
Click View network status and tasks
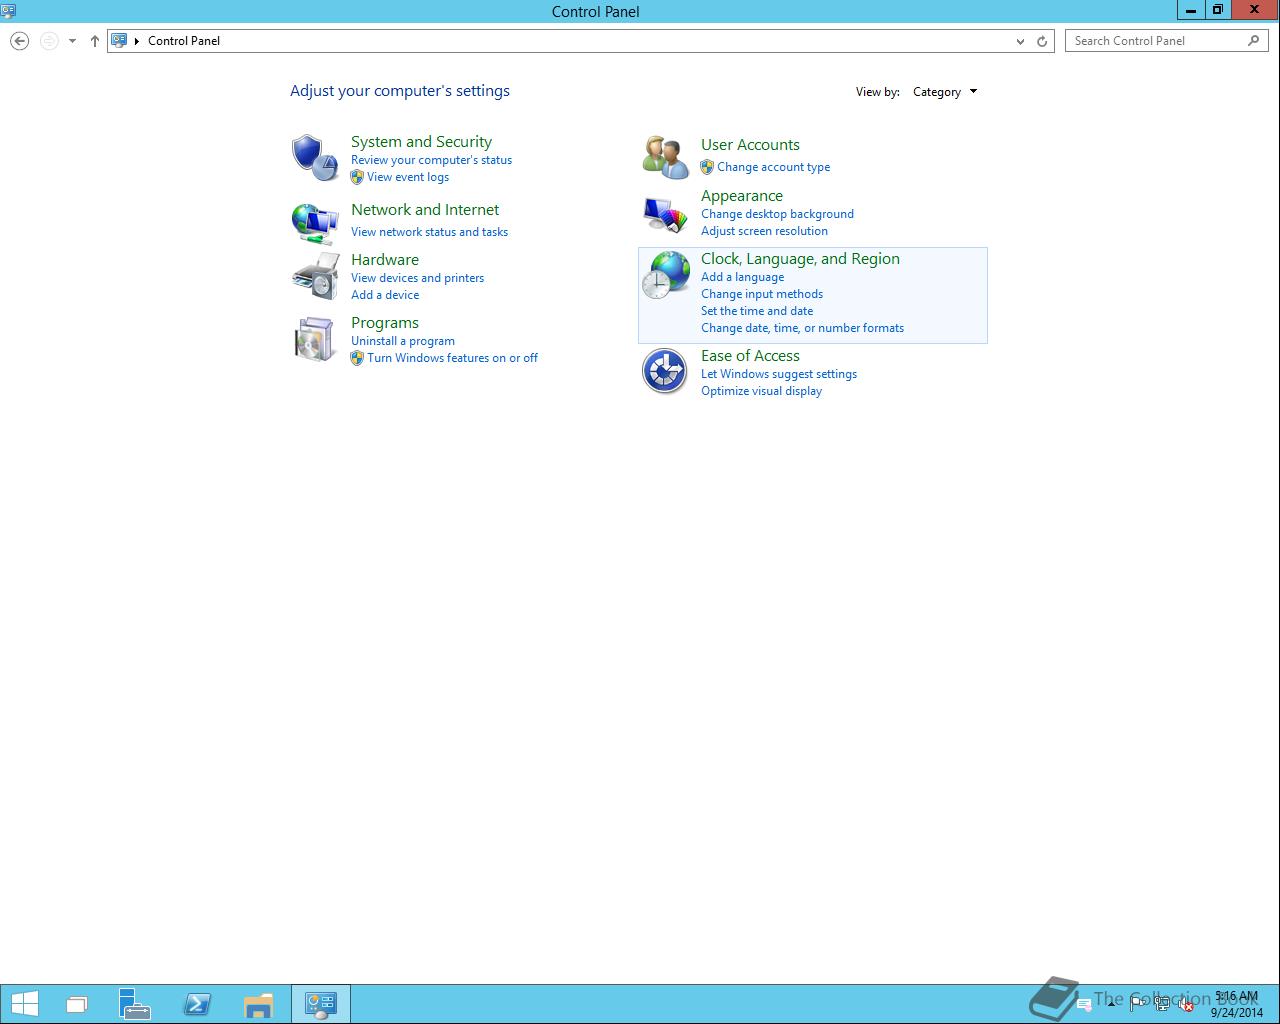click(x=429, y=232)
